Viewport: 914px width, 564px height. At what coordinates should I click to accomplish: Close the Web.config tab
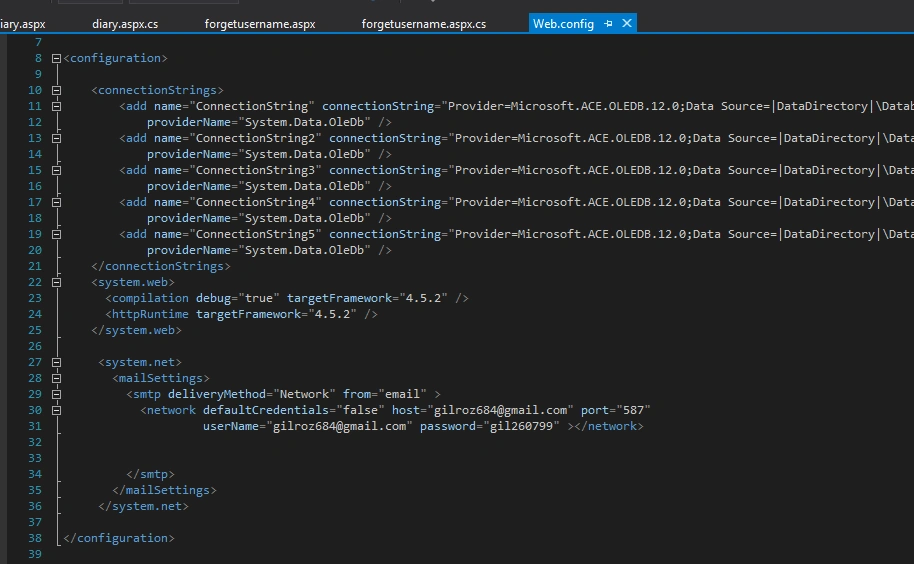point(627,23)
